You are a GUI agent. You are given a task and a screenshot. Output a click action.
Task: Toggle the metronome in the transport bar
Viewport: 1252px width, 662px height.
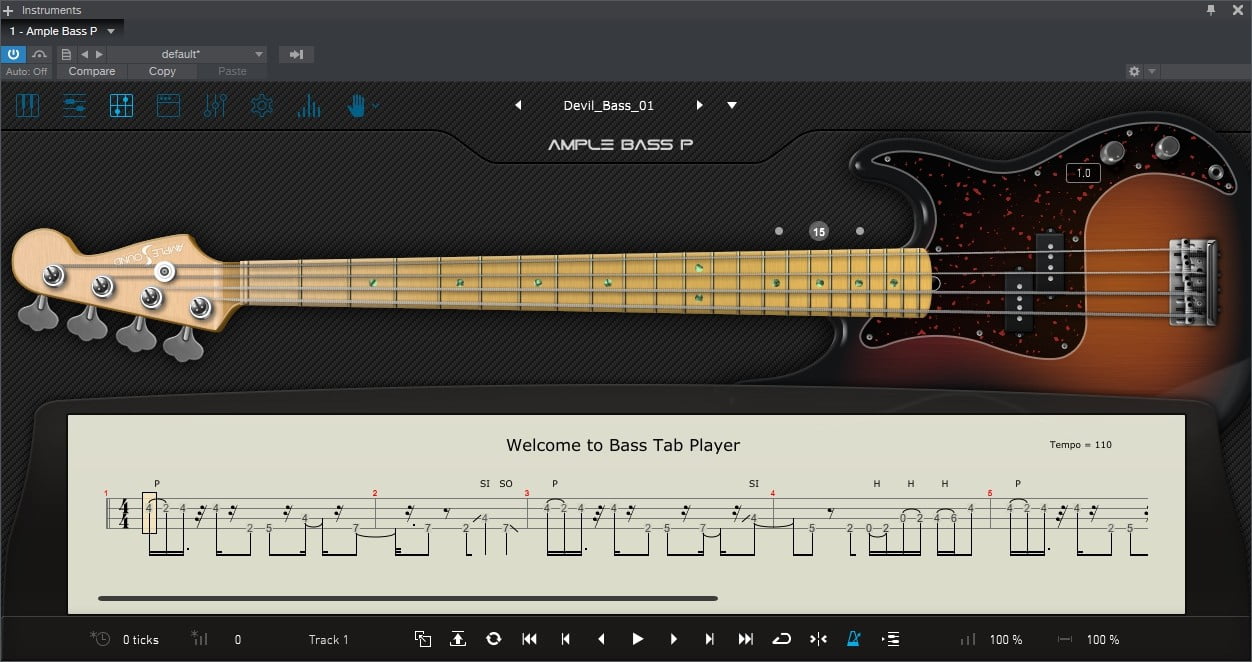coord(854,639)
